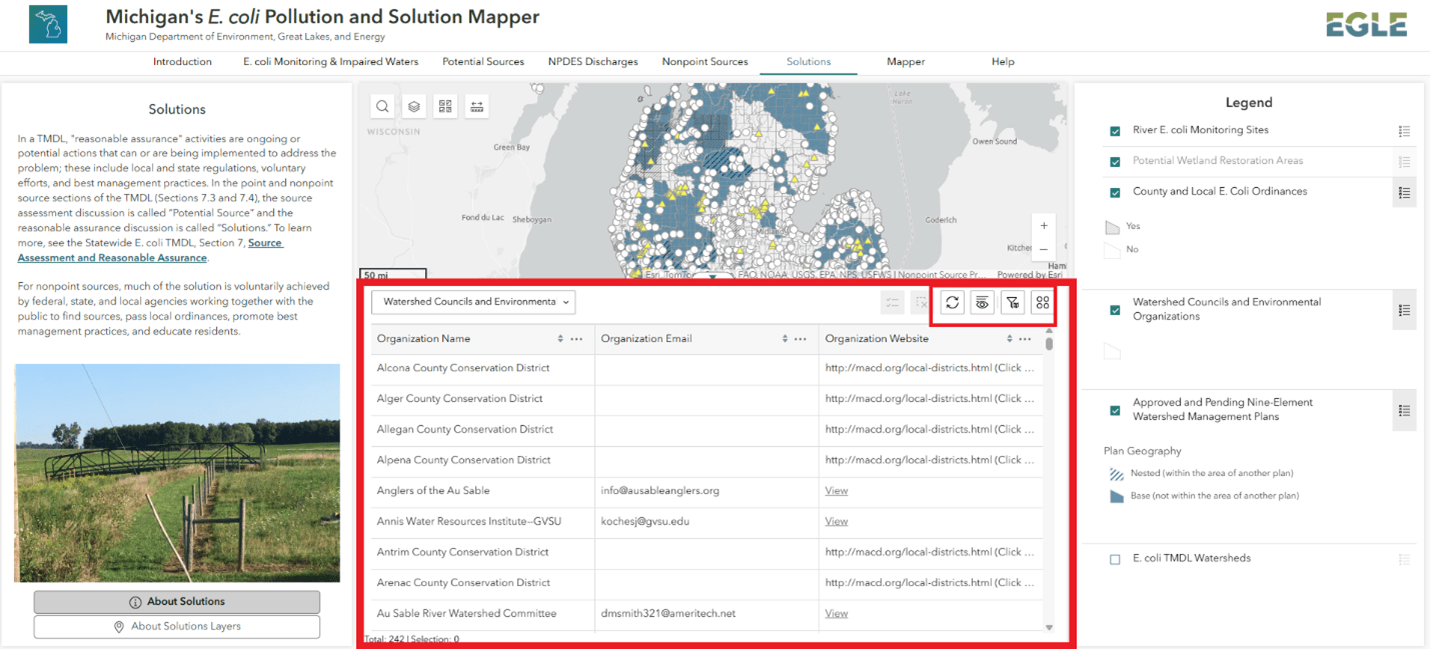Switch to Potential Sources tab
Screen dimensions: 1430x649
483,62
